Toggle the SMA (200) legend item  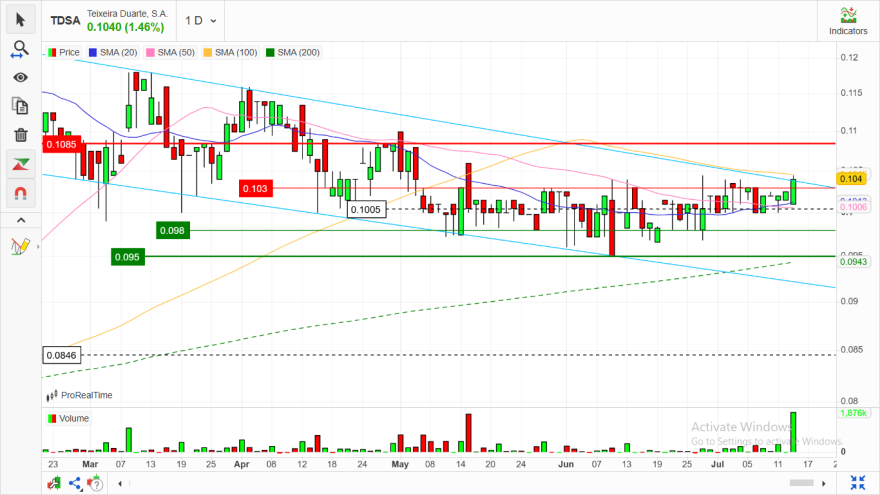tap(293, 52)
